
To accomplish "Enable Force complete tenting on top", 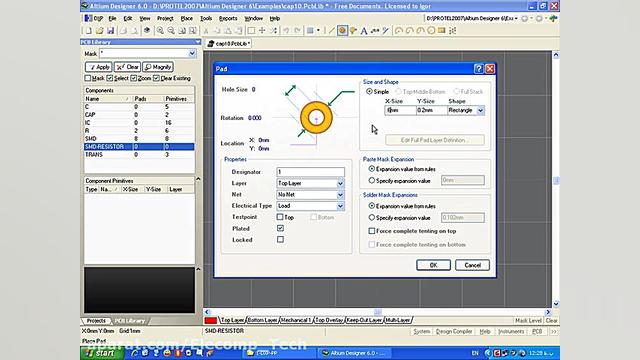I will (x=371, y=231).
